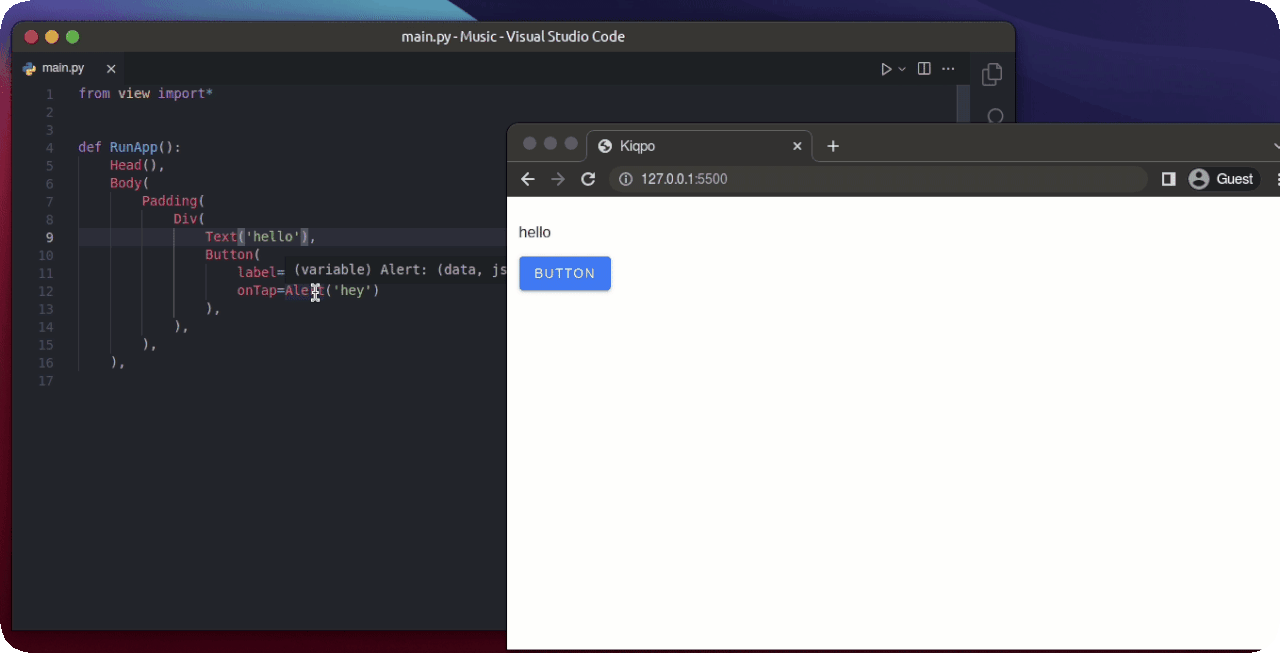Viewport: 1280px width, 653px height.
Task: Open a new browser tab
Action: click(833, 146)
